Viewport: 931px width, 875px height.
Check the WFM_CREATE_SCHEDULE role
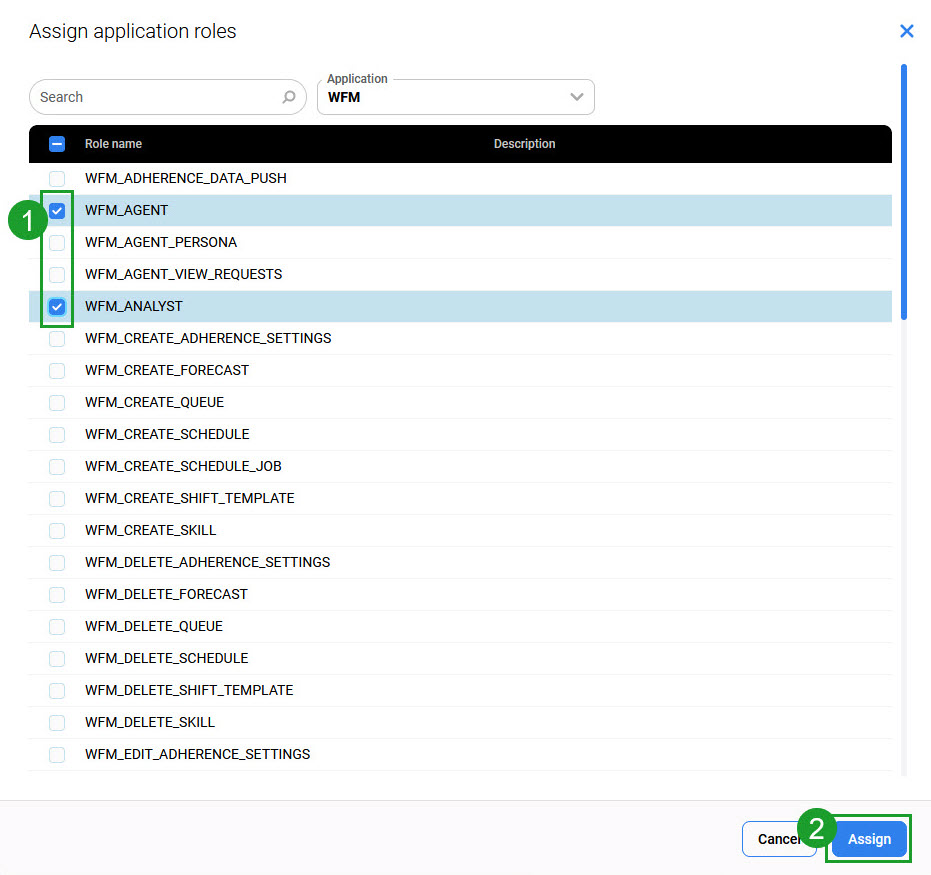[57, 435]
